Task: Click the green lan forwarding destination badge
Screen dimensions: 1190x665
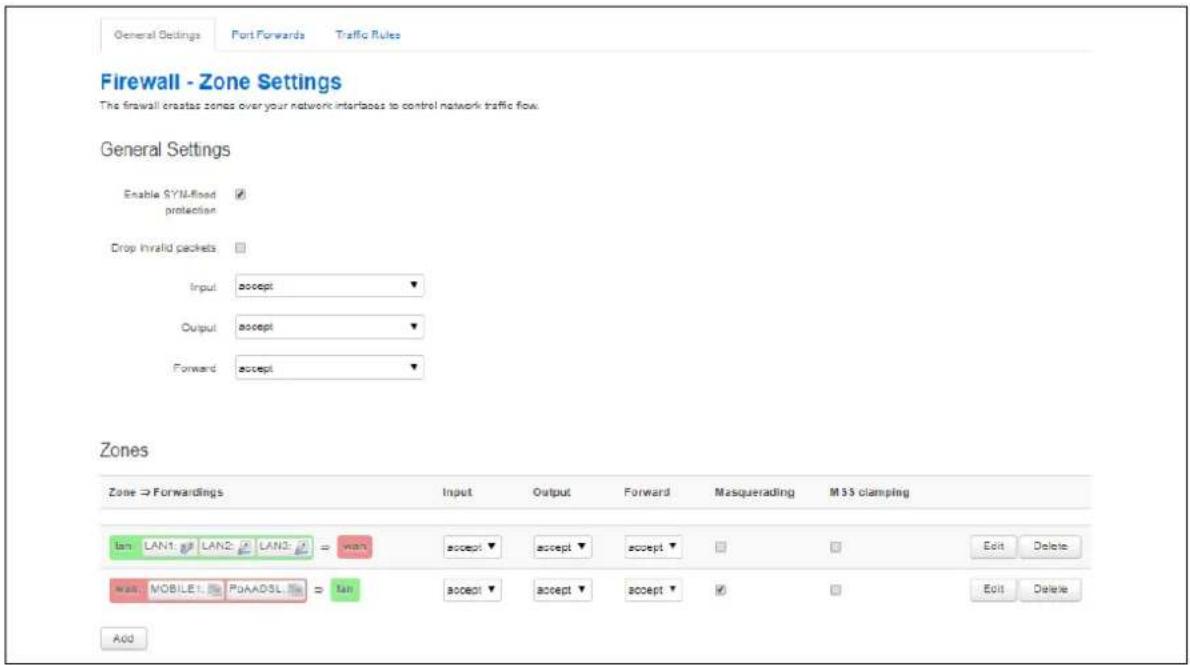Action: click(x=345, y=590)
